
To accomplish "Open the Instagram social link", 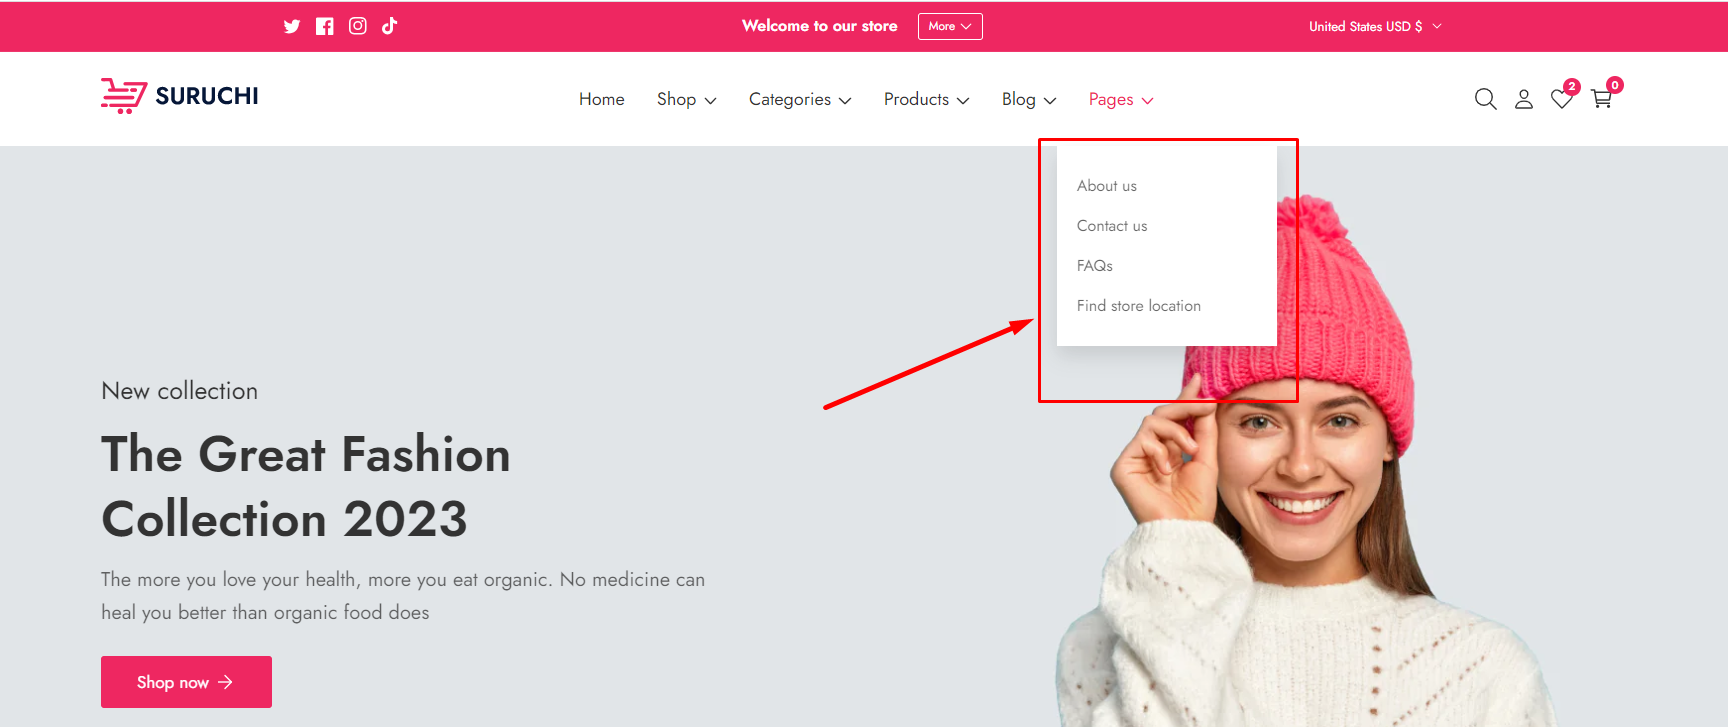I will 358,26.
